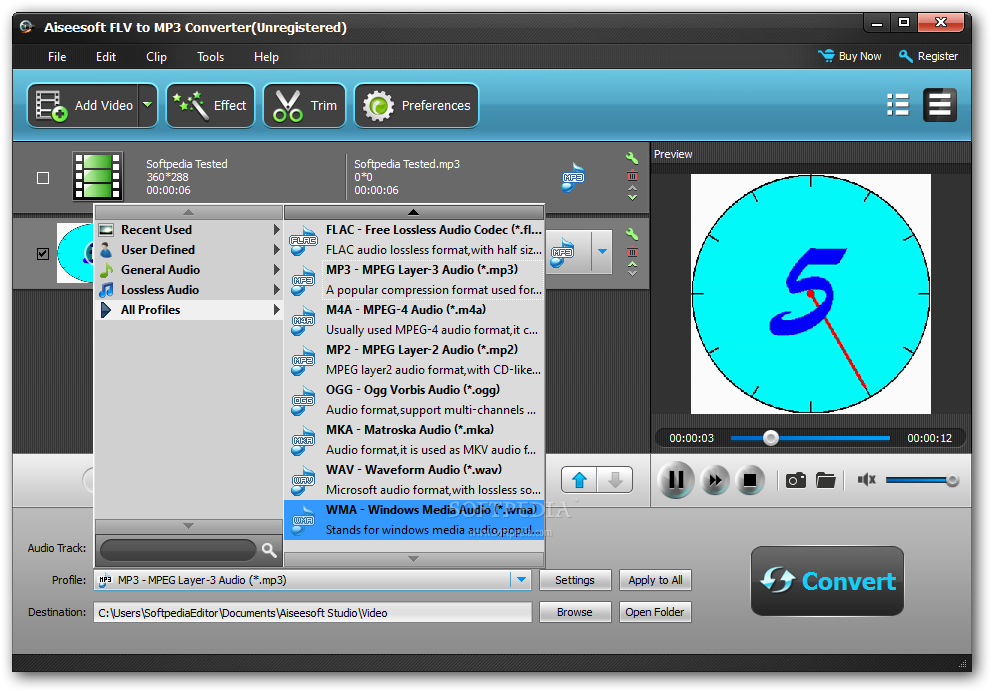
Task: Click Register key link
Action: pos(929,56)
